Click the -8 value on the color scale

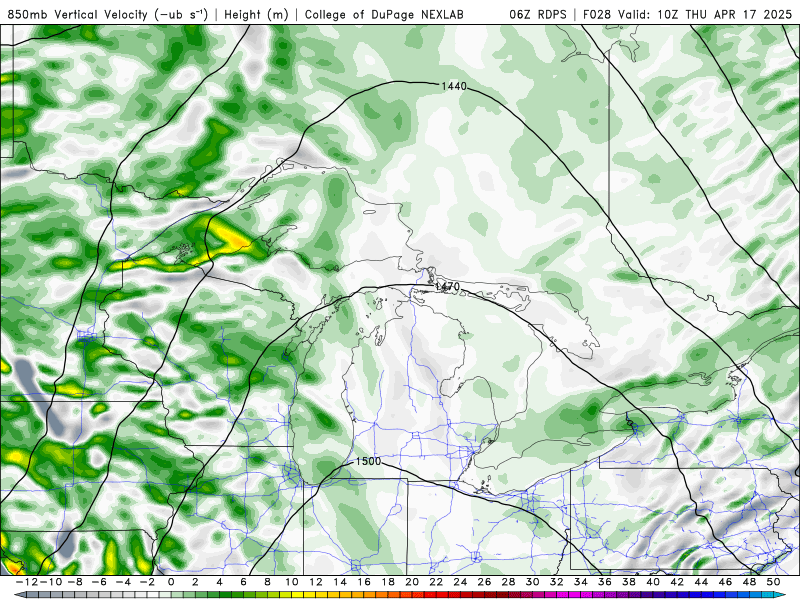75,582
